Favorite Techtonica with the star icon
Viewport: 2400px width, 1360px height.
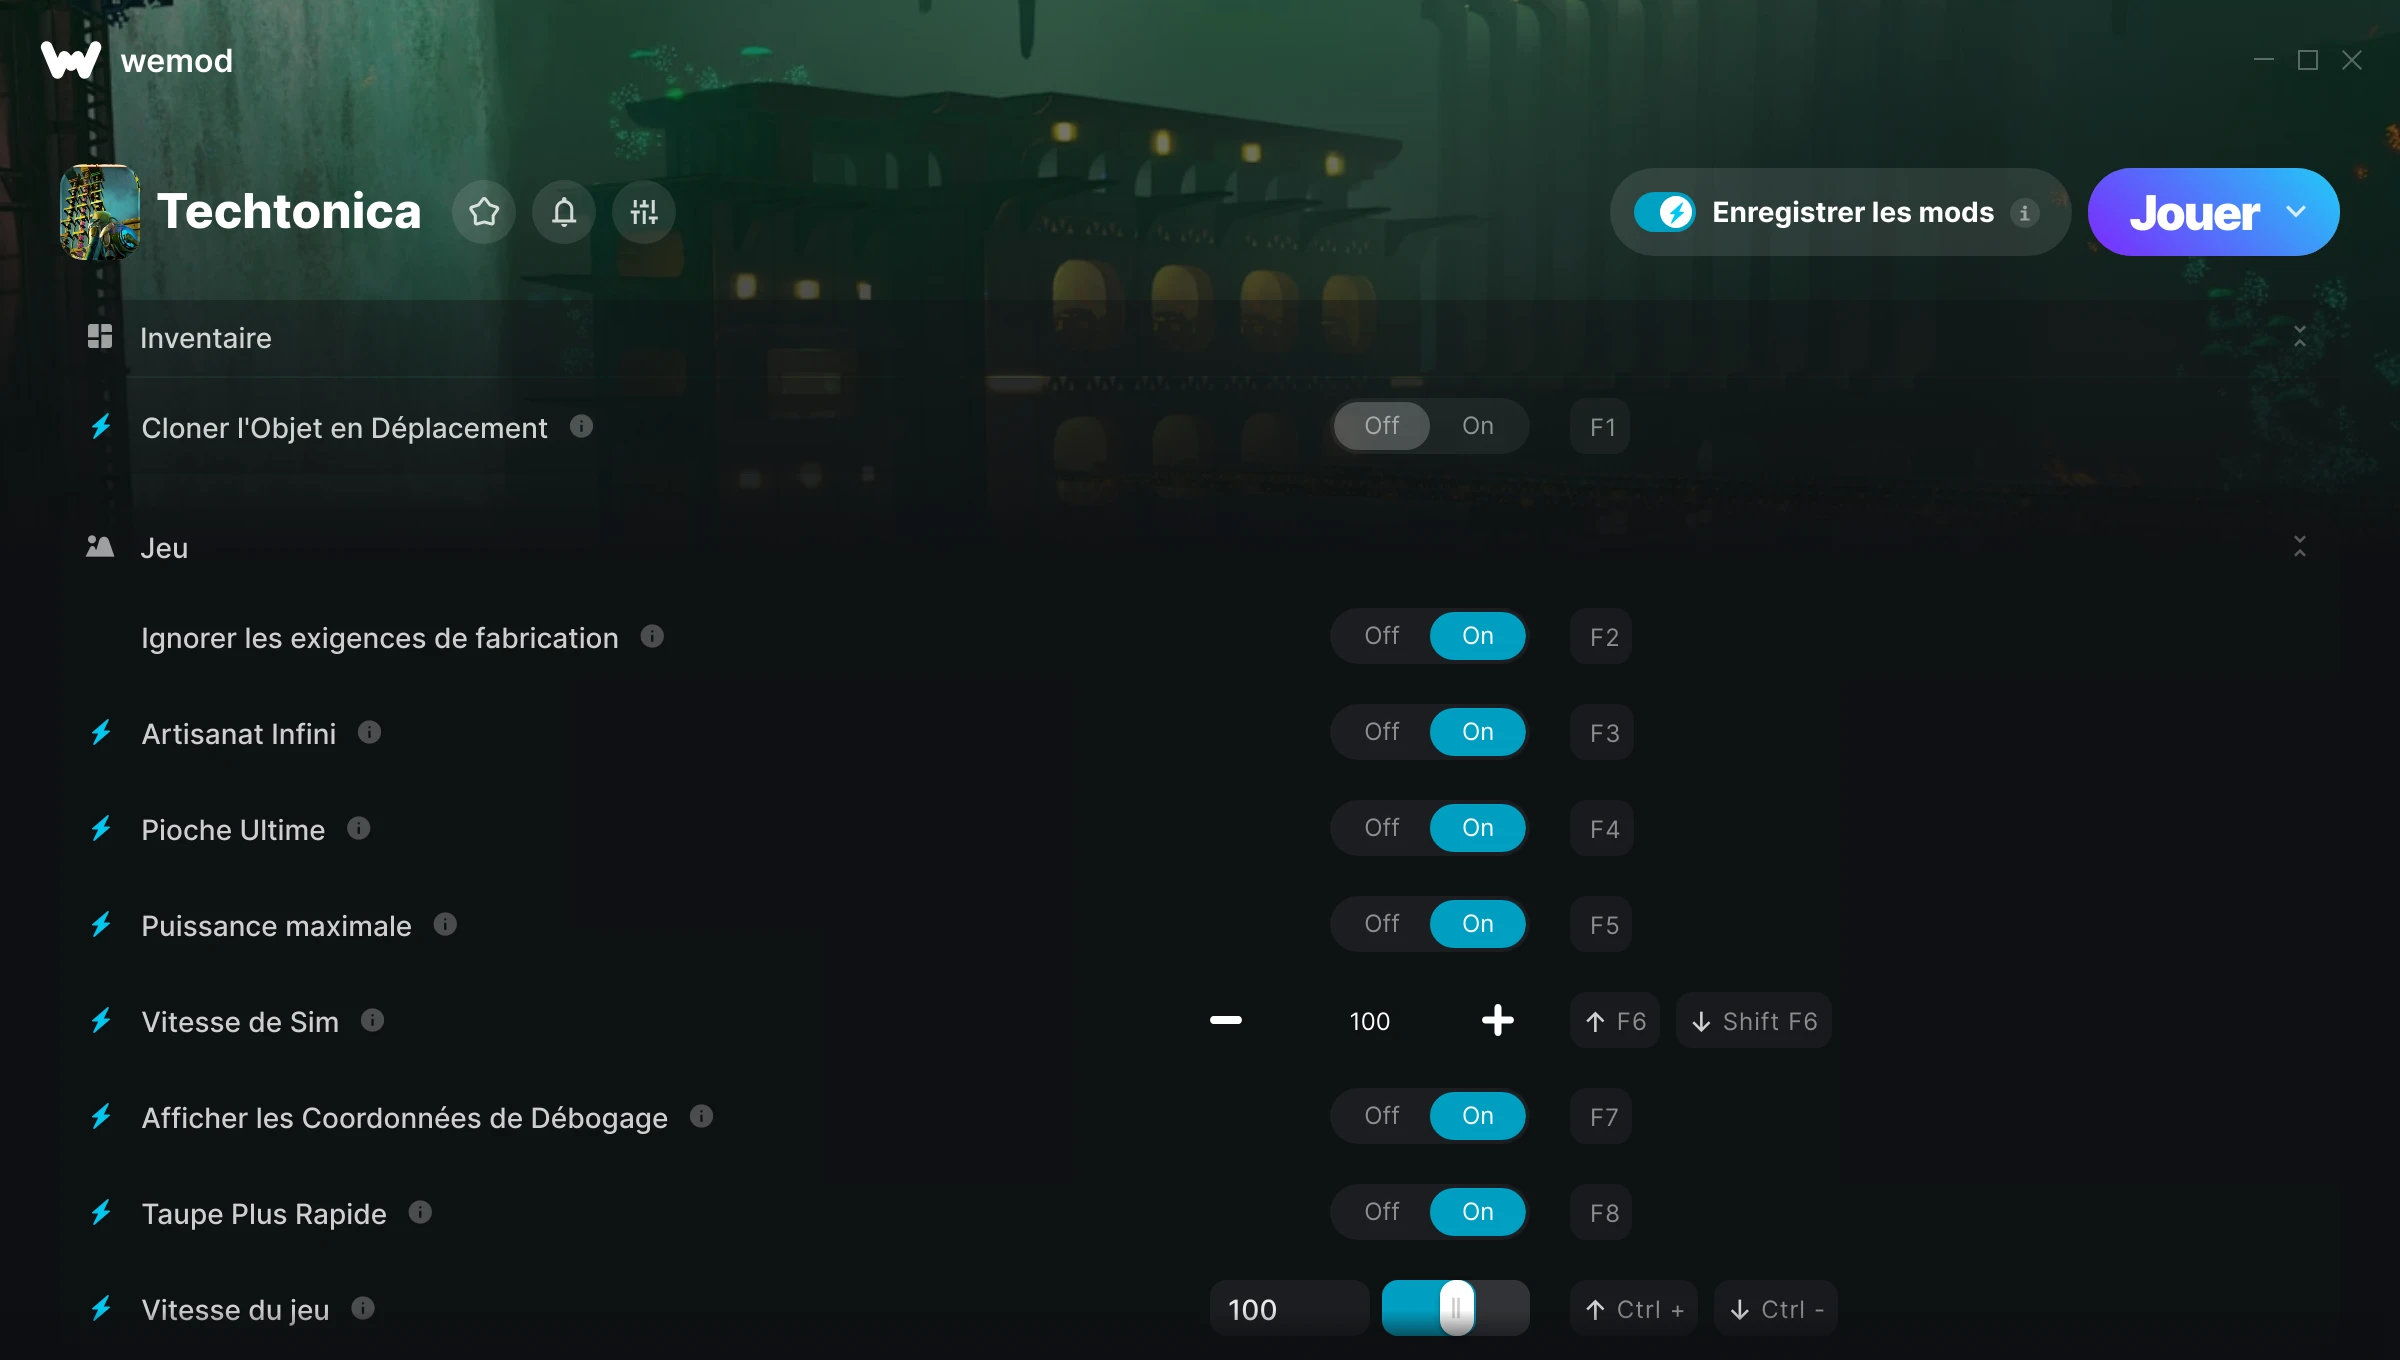pyautogui.click(x=484, y=212)
